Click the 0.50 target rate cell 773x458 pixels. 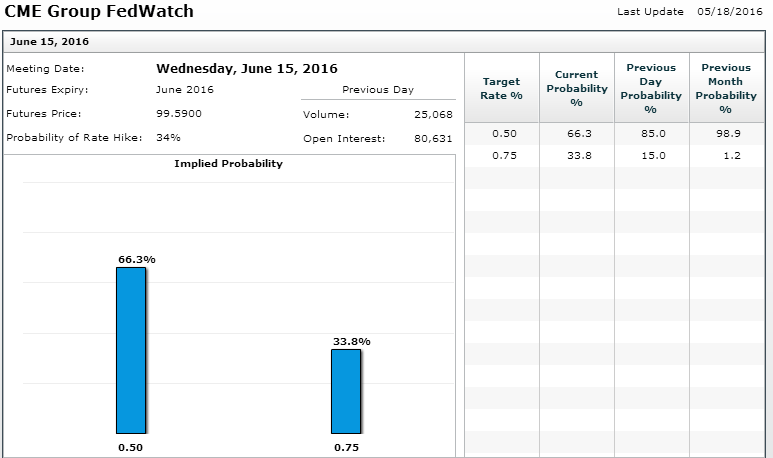(x=504, y=134)
